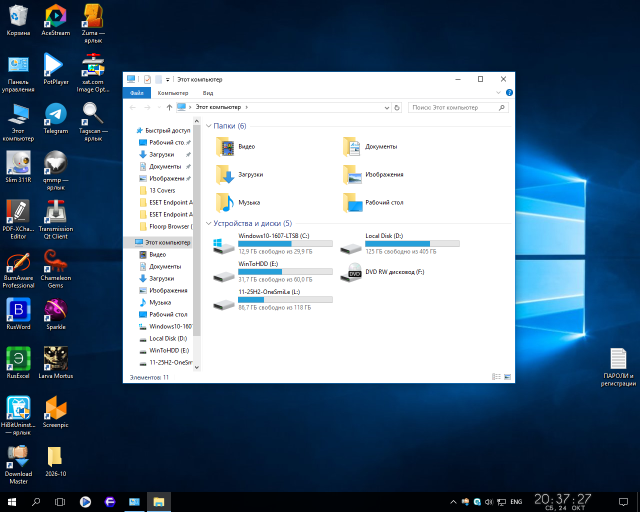Viewport: 640px width, 512px height.
Task: Select the Screenpic desktop shortcut
Action: click(x=56, y=412)
